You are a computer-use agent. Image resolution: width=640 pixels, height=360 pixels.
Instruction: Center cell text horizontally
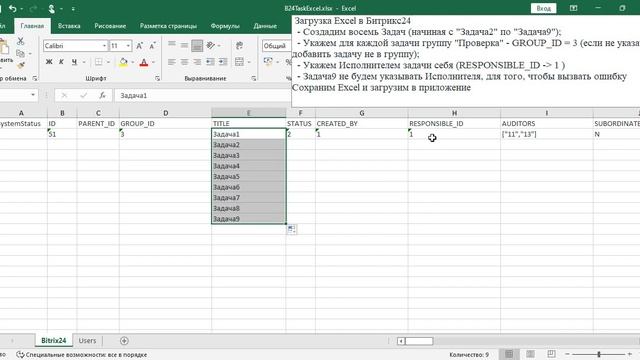click(x=184, y=62)
